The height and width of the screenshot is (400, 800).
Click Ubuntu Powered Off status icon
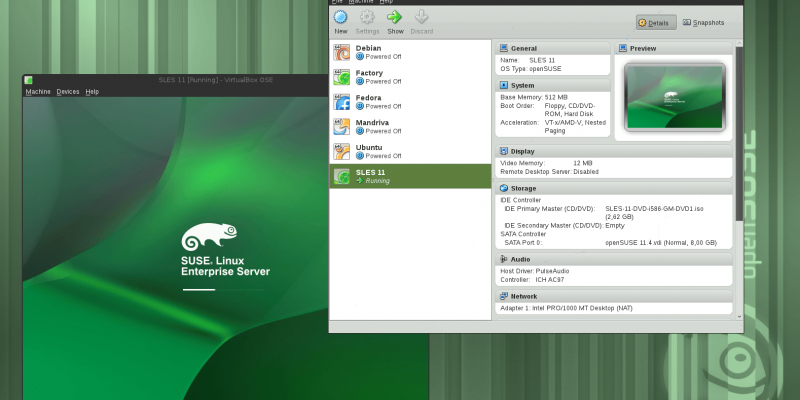pyautogui.click(x=360, y=156)
